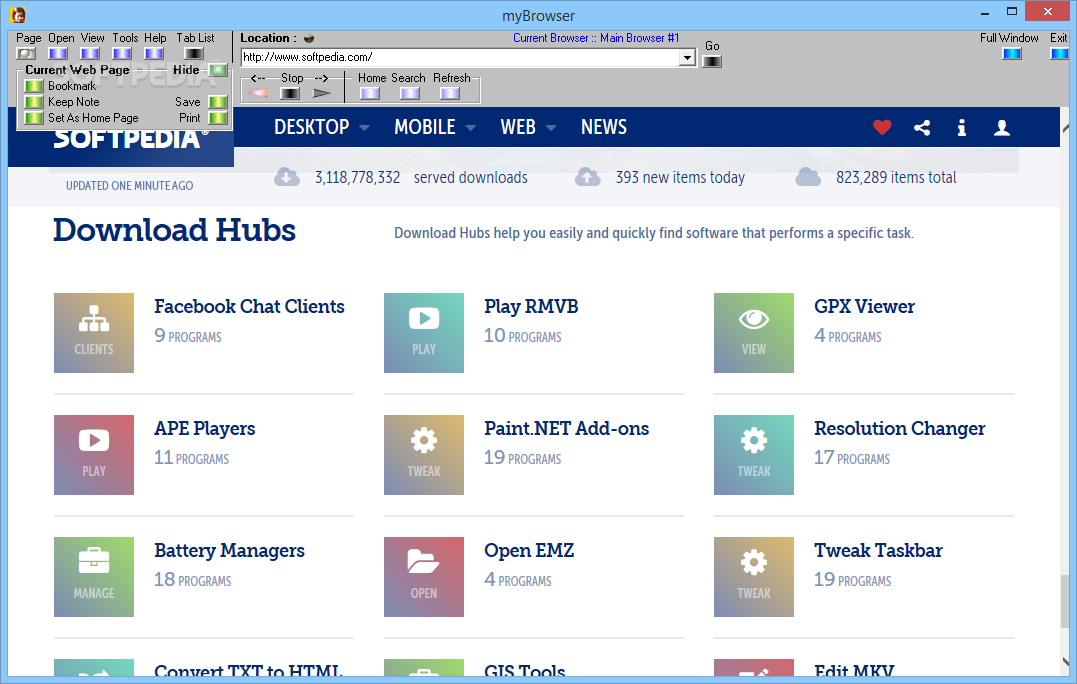Click the myBrowser app icon in title bar
The height and width of the screenshot is (684, 1077).
pos(18,14)
